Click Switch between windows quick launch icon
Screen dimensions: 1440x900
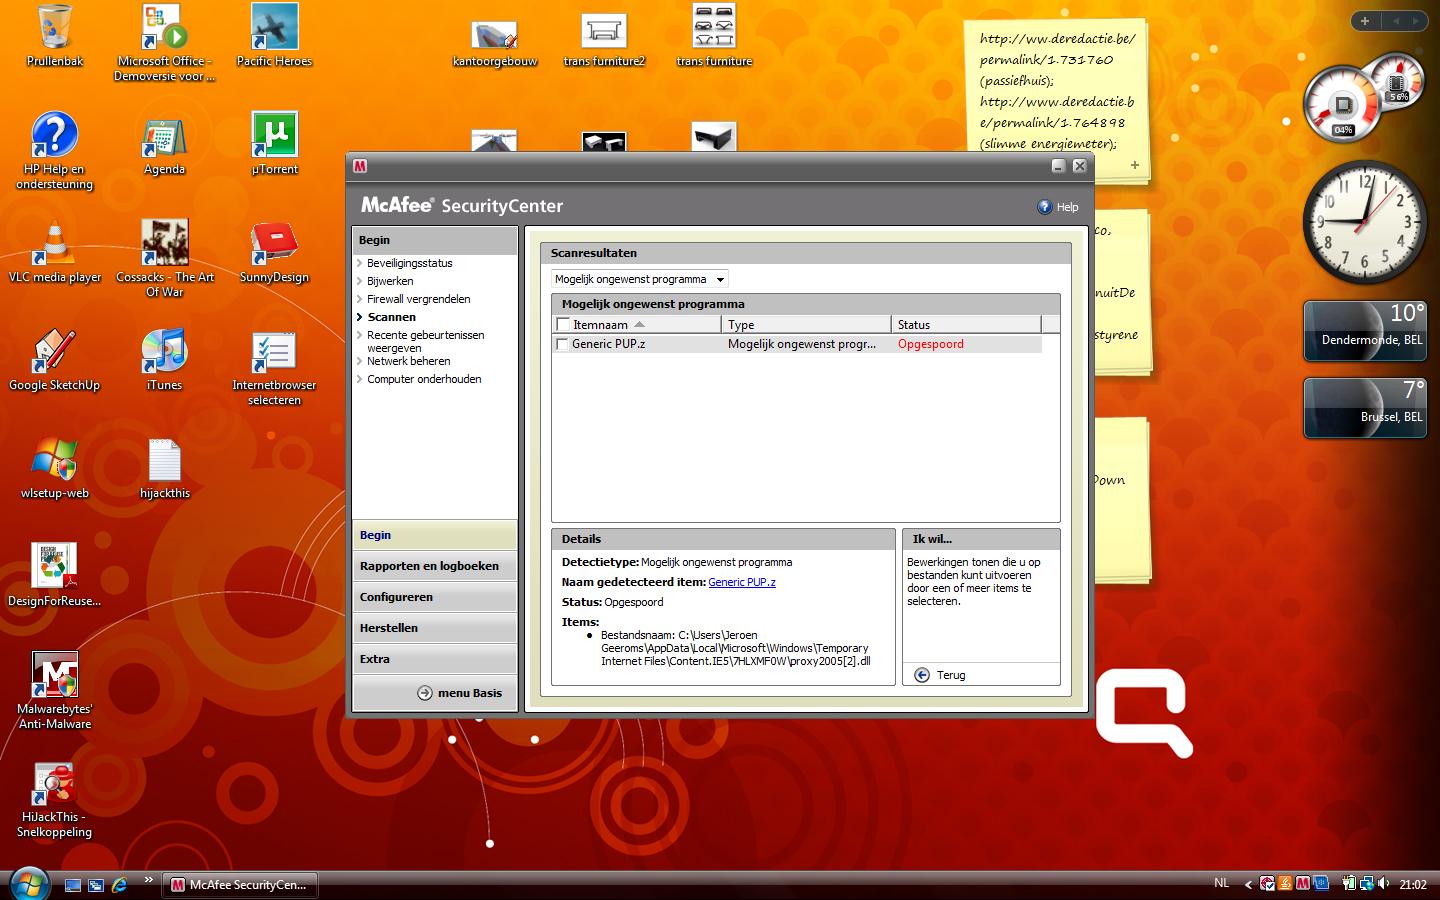pos(96,885)
